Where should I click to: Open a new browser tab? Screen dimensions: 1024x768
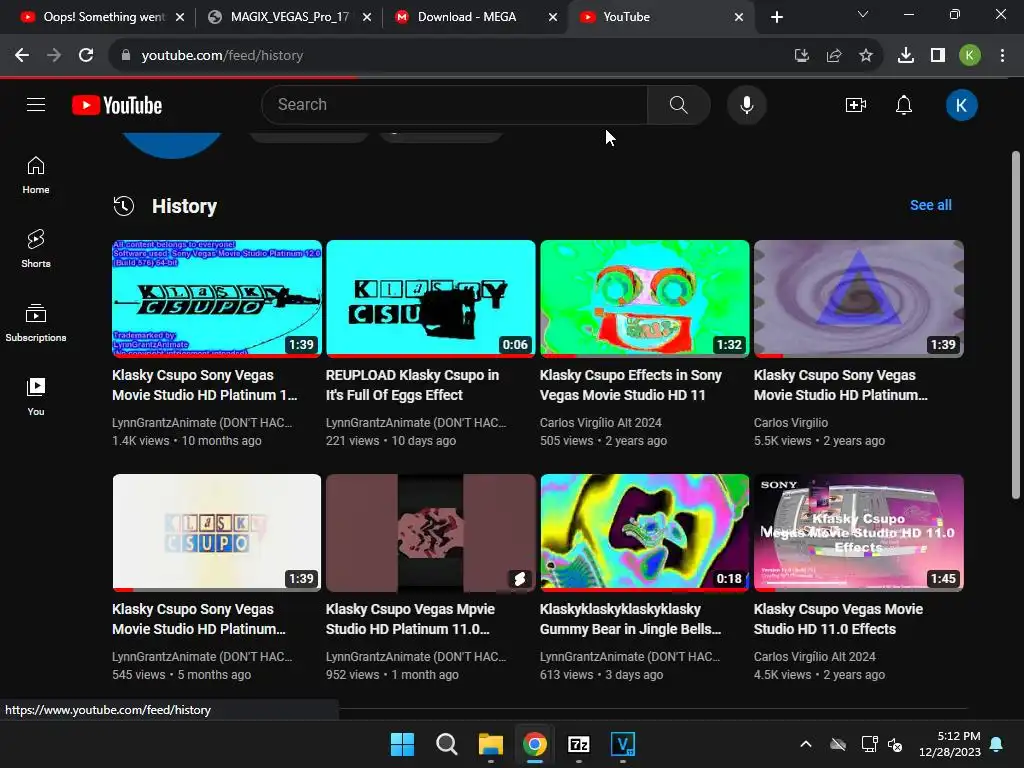(x=776, y=17)
